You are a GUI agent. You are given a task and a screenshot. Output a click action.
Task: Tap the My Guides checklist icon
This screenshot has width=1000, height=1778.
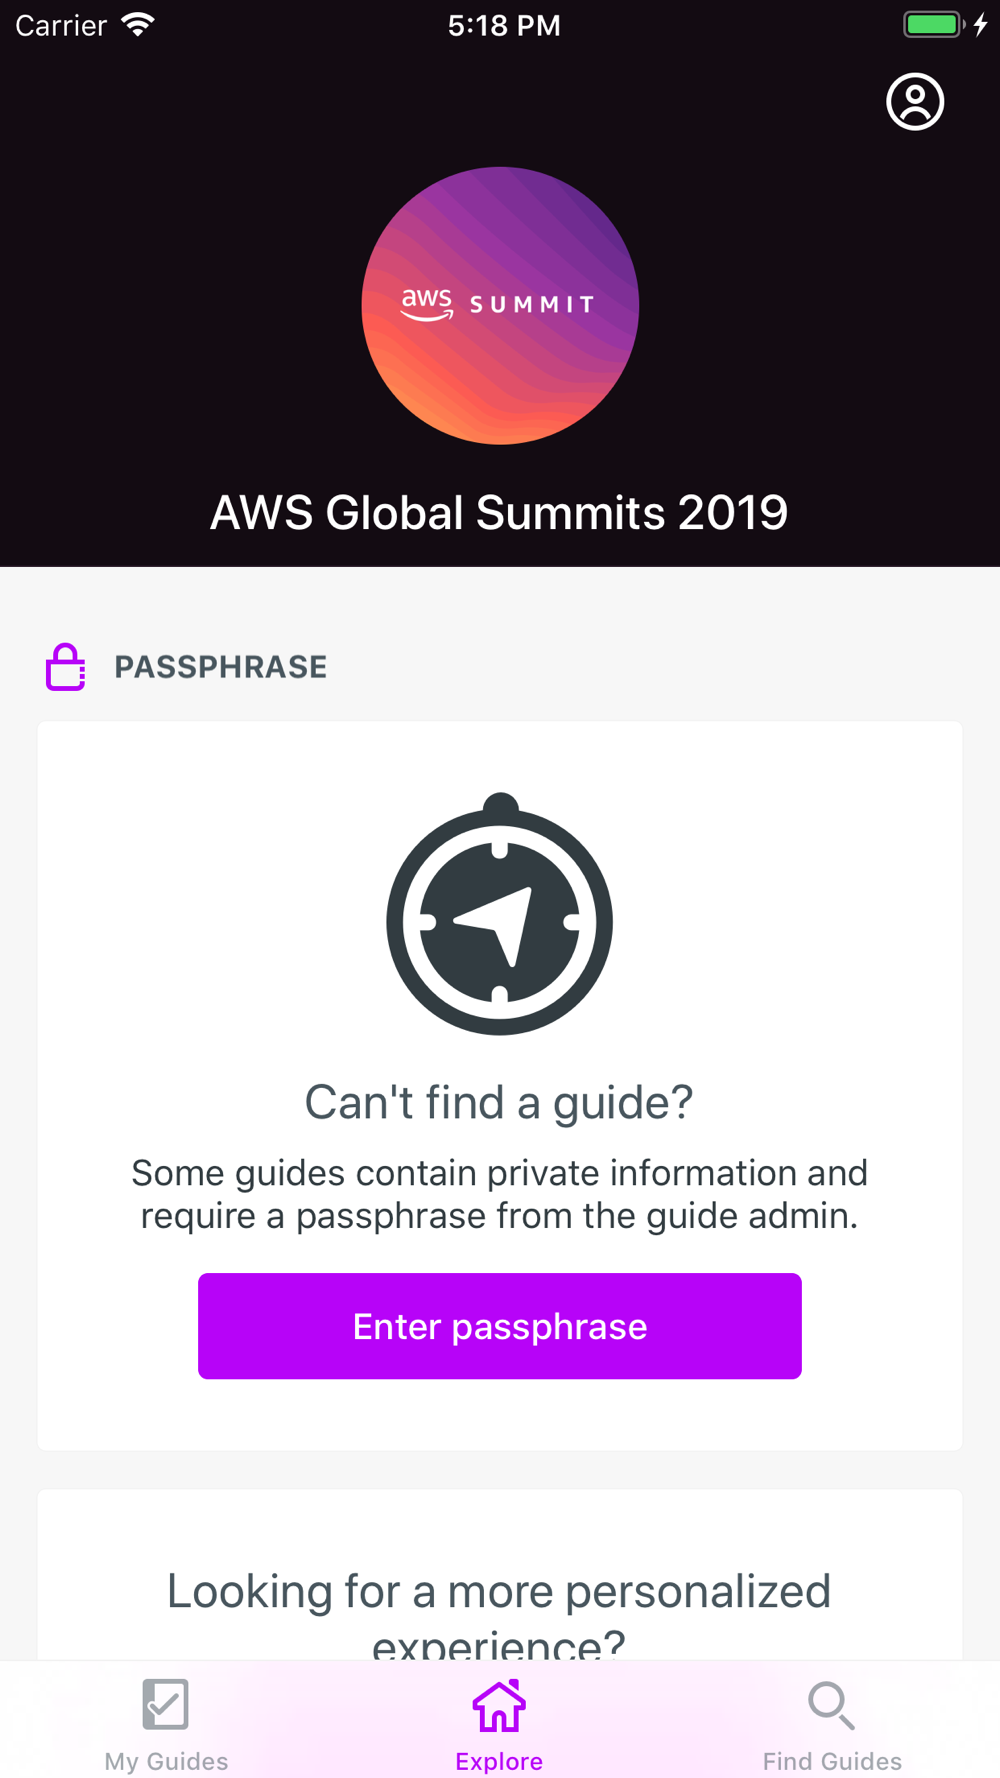[x=166, y=1704]
